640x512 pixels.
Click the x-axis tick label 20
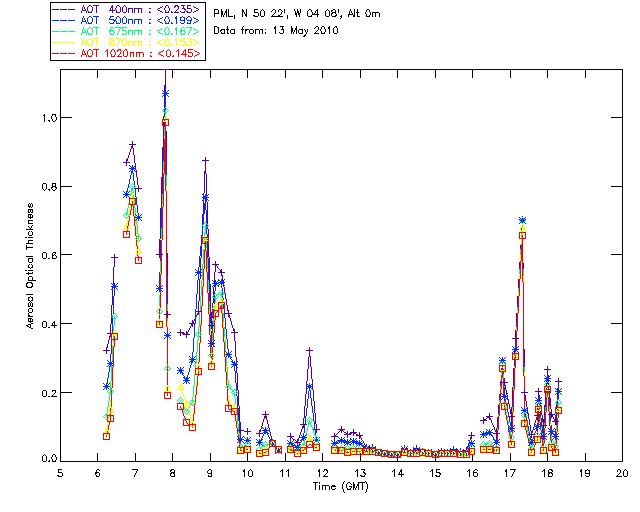click(622, 473)
